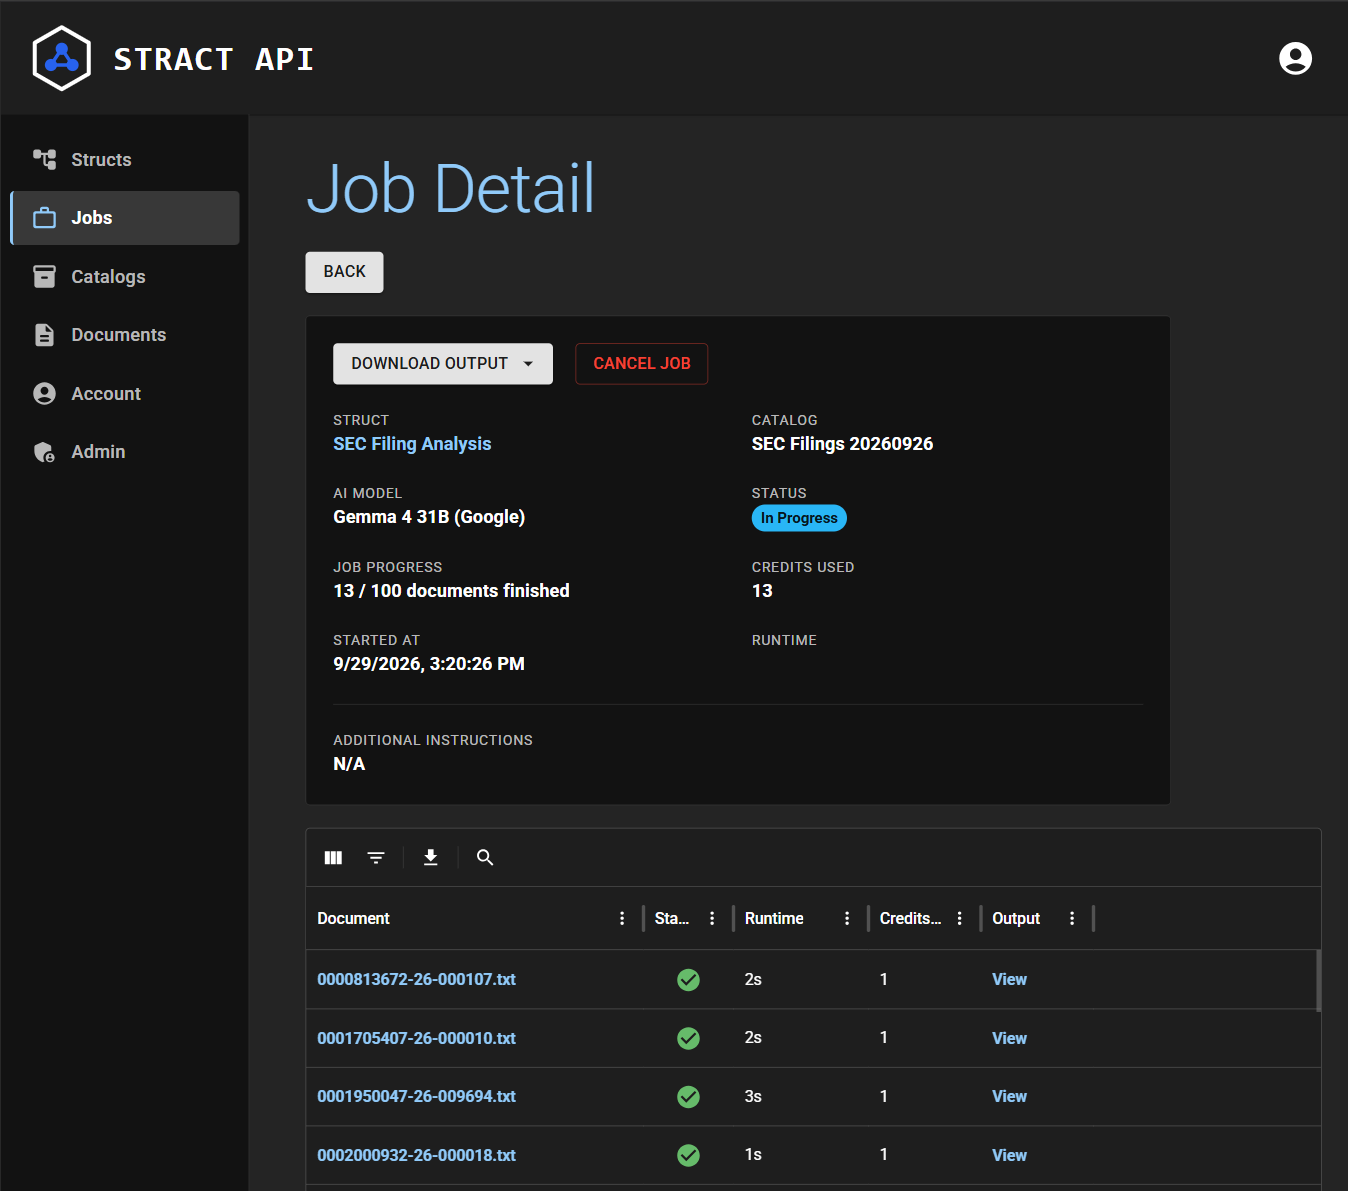Image resolution: width=1348 pixels, height=1191 pixels.
Task: Open the Status column menu
Action: click(712, 918)
